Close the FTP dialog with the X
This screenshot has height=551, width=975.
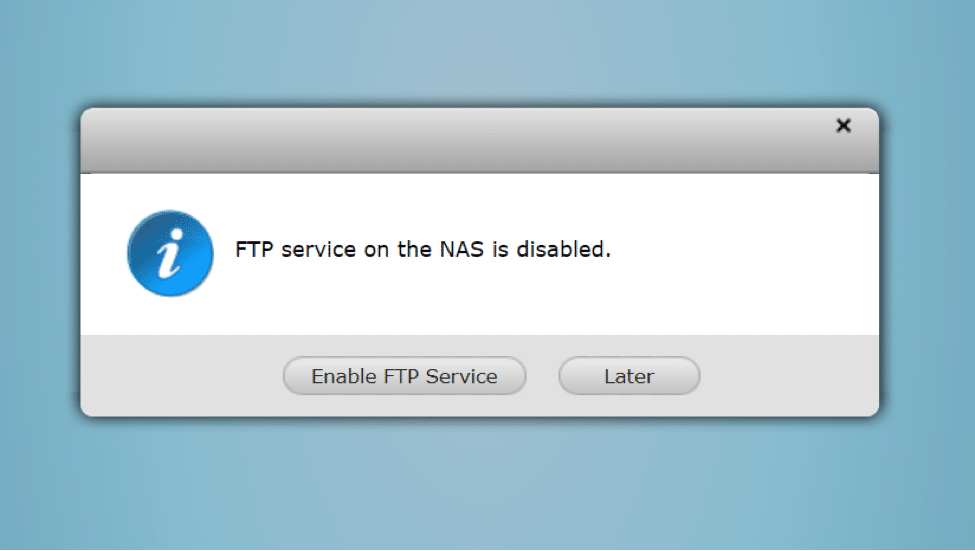843,126
